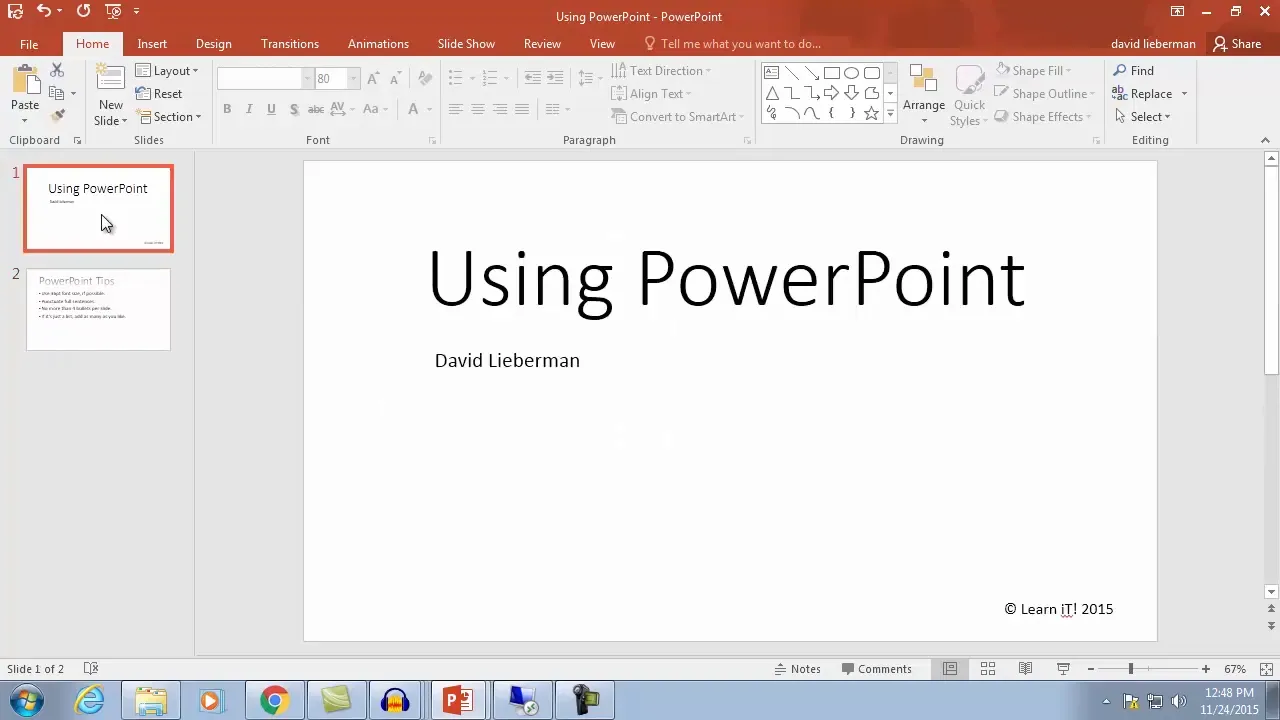Click the Save icon in Quick Access Toolbar
Viewport: 1280px width, 720px height.
pyautogui.click(x=15, y=11)
